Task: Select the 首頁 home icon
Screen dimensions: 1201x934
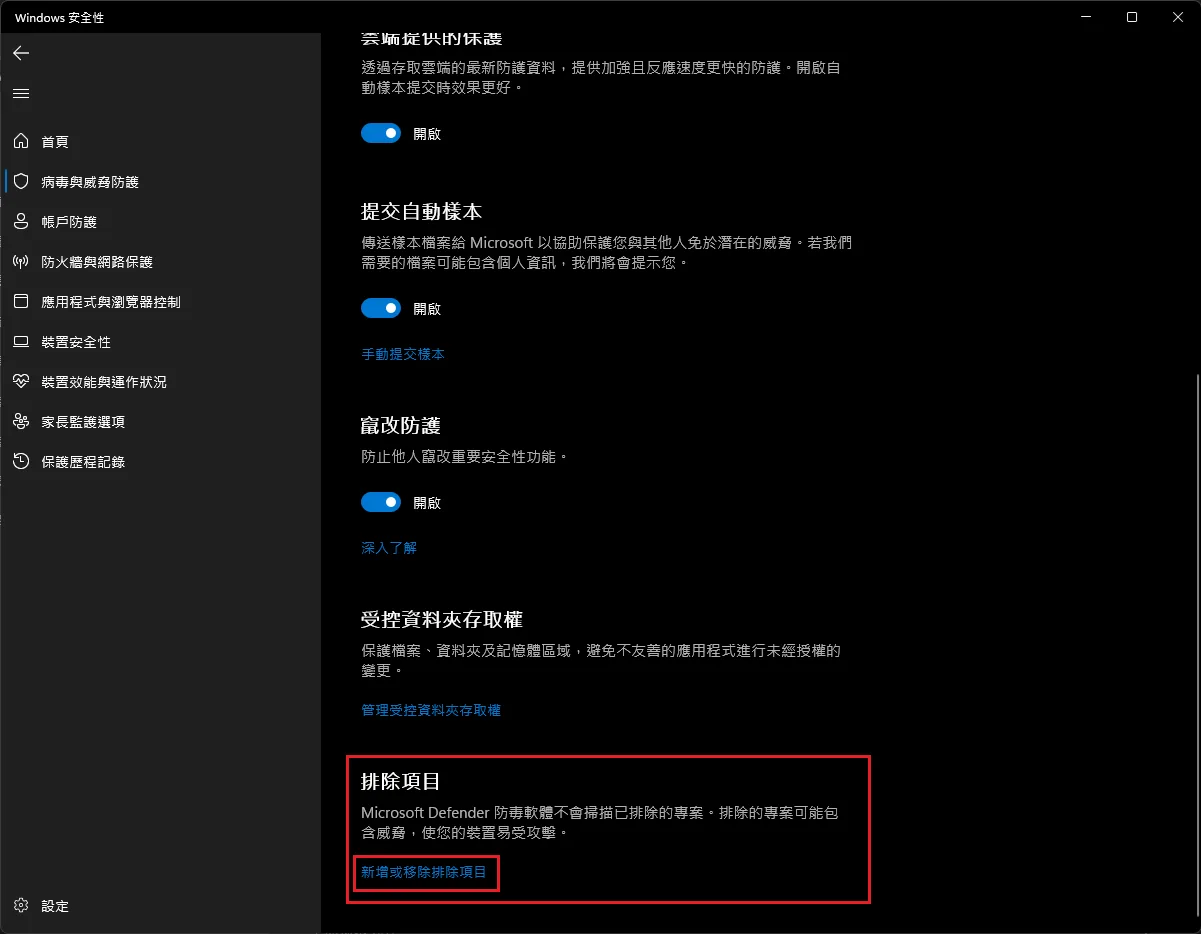Action: click(x=21, y=142)
